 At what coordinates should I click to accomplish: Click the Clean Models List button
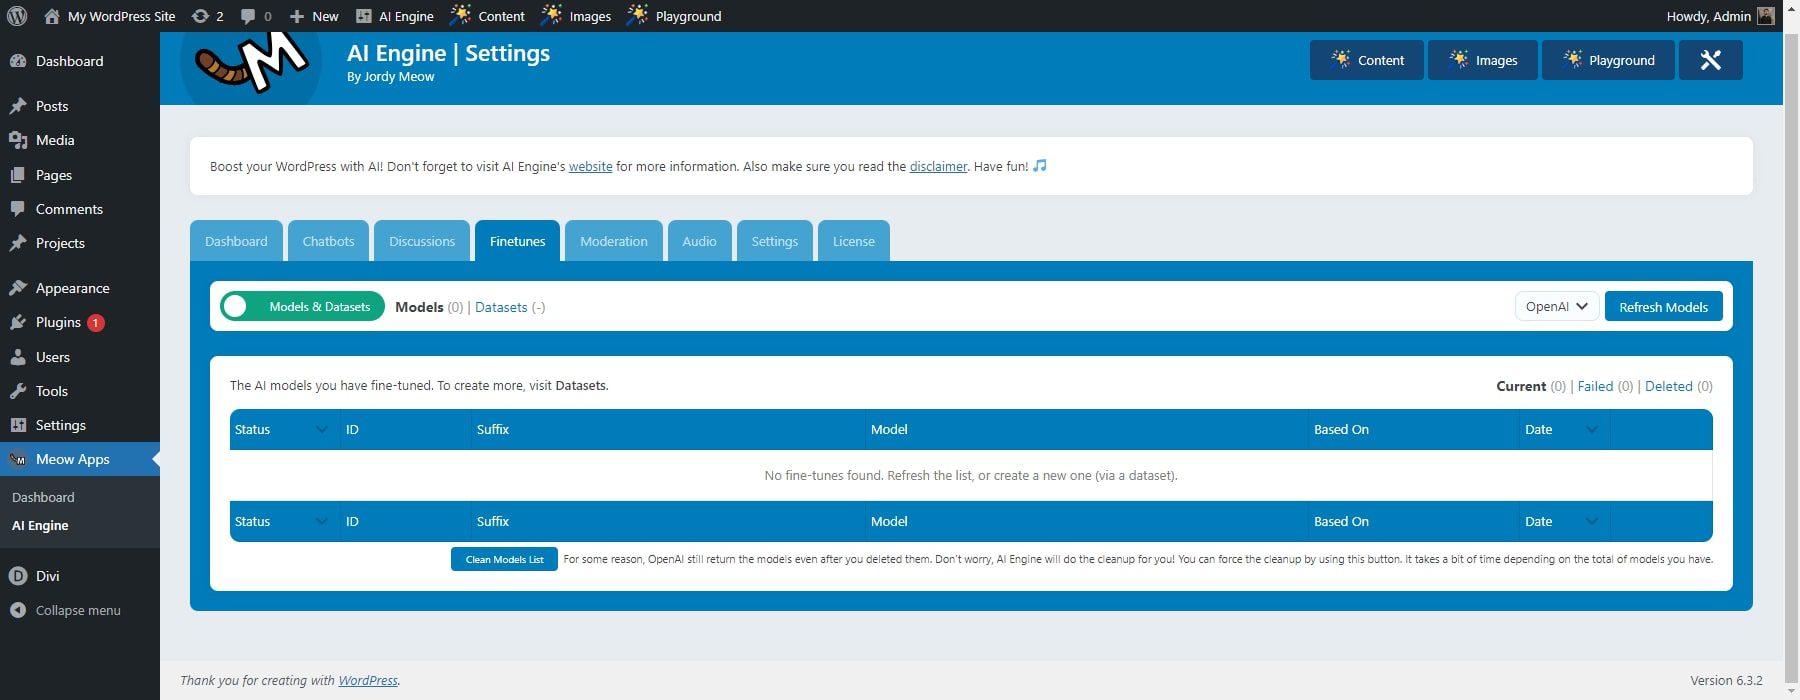(504, 559)
